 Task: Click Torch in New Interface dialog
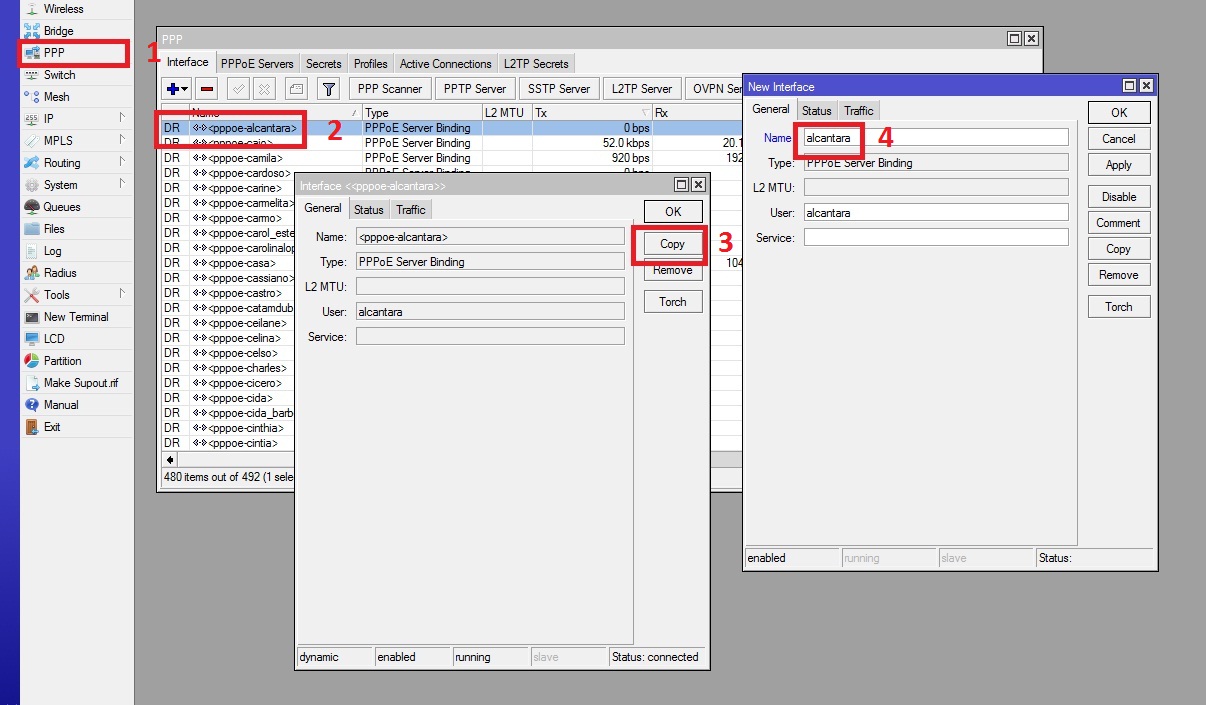coord(1119,307)
